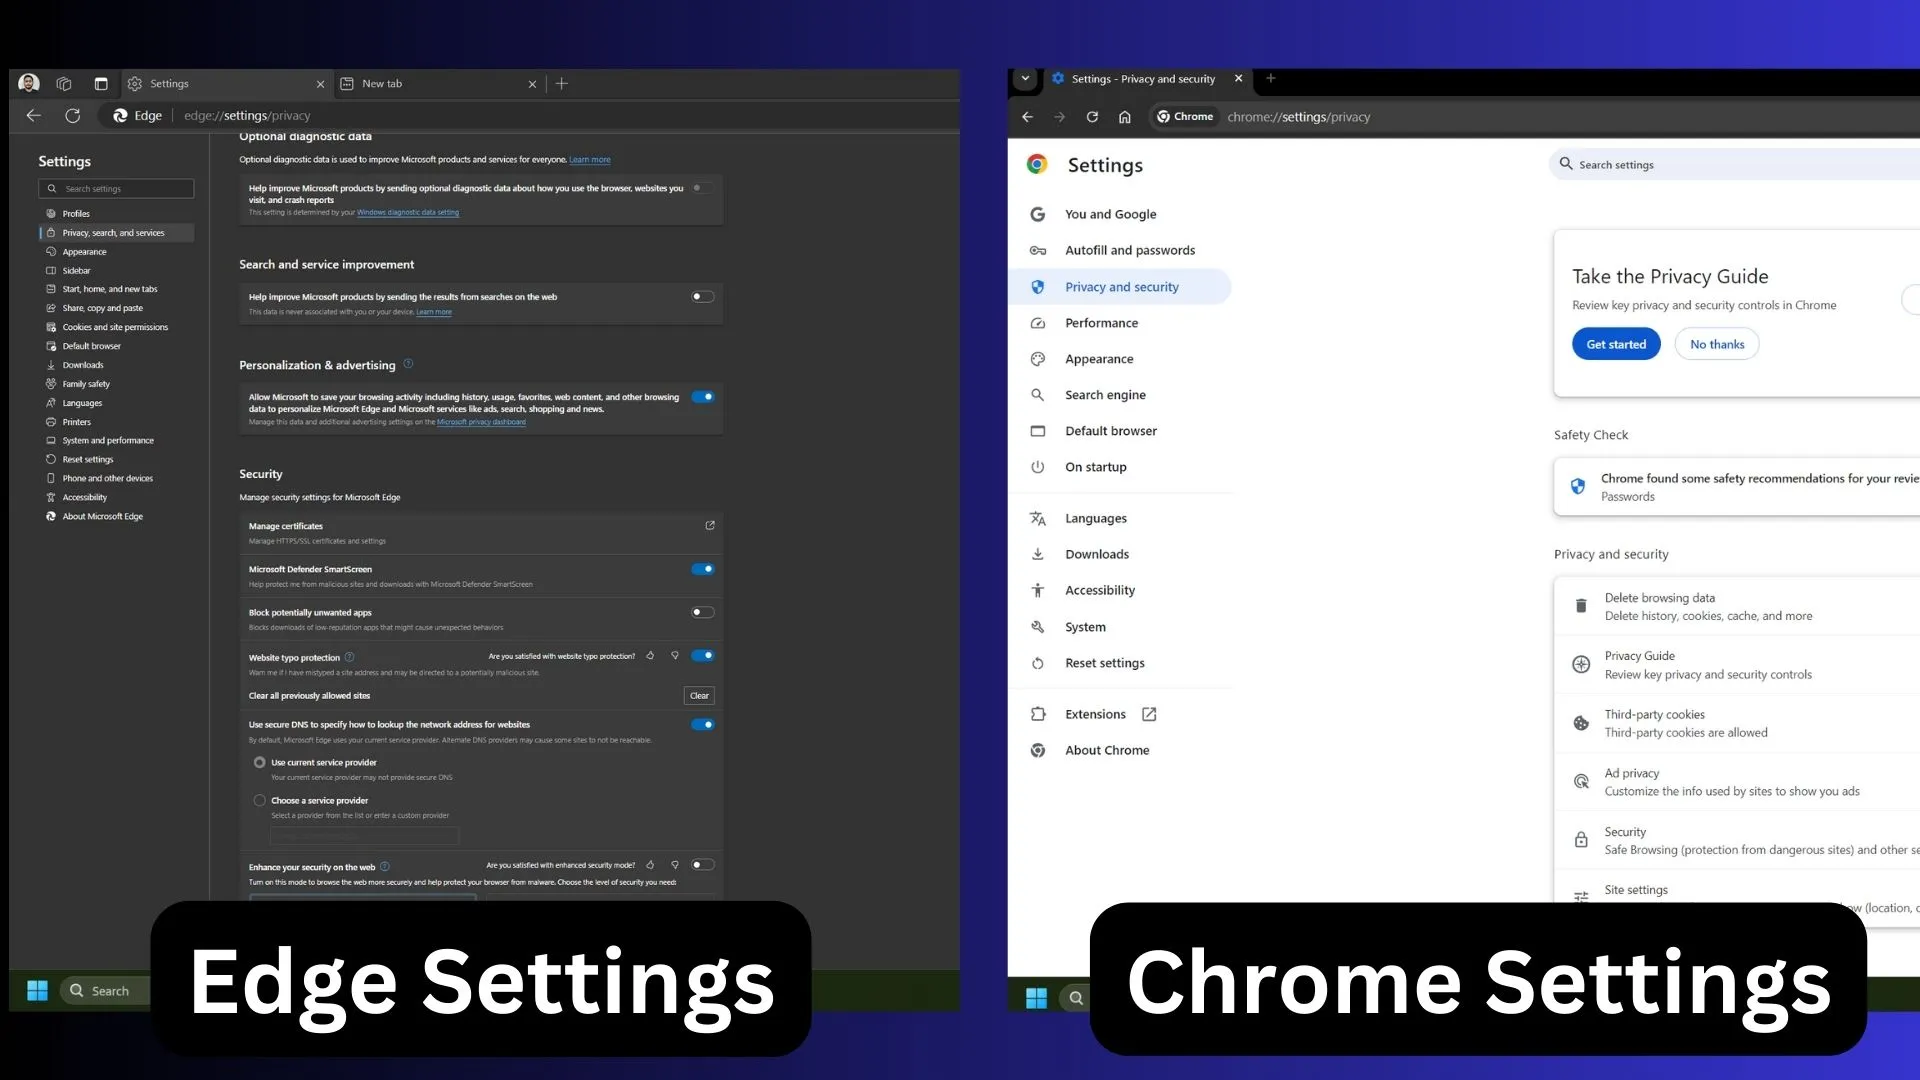Click the Chrome Privacy and security icon

(1039, 286)
